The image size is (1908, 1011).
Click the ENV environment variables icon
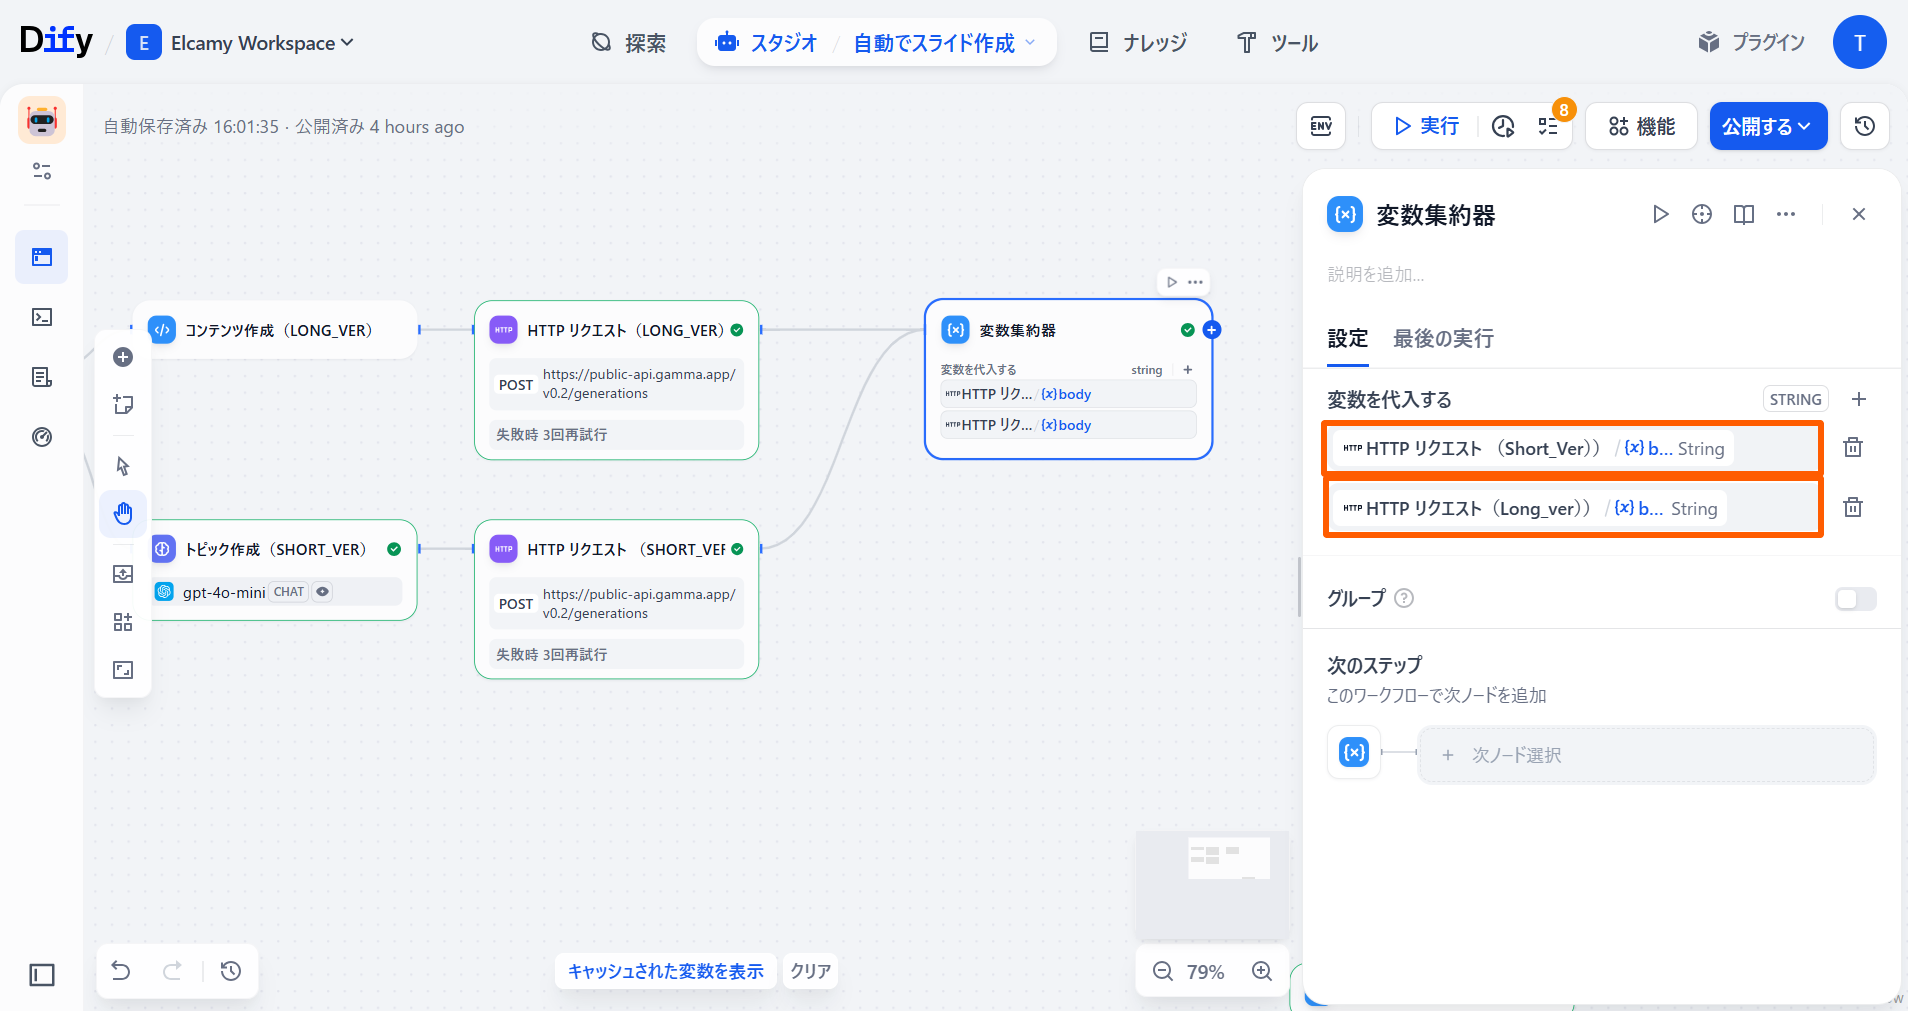point(1321,126)
